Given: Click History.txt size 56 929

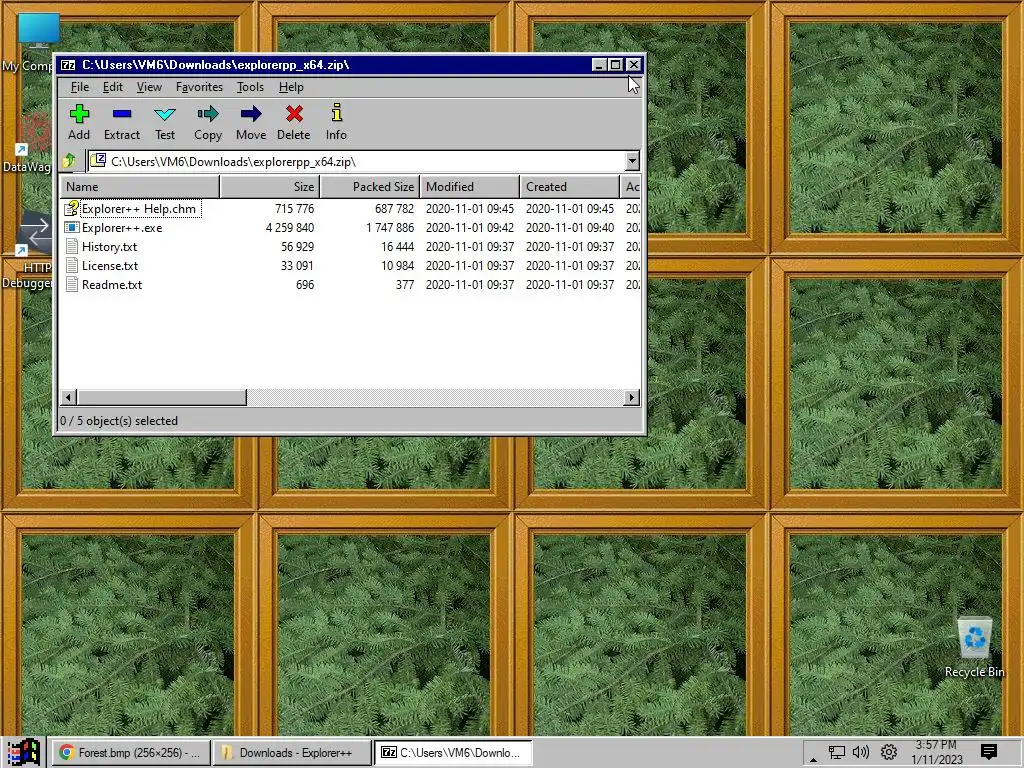Looking at the screenshot, I should (297, 246).
